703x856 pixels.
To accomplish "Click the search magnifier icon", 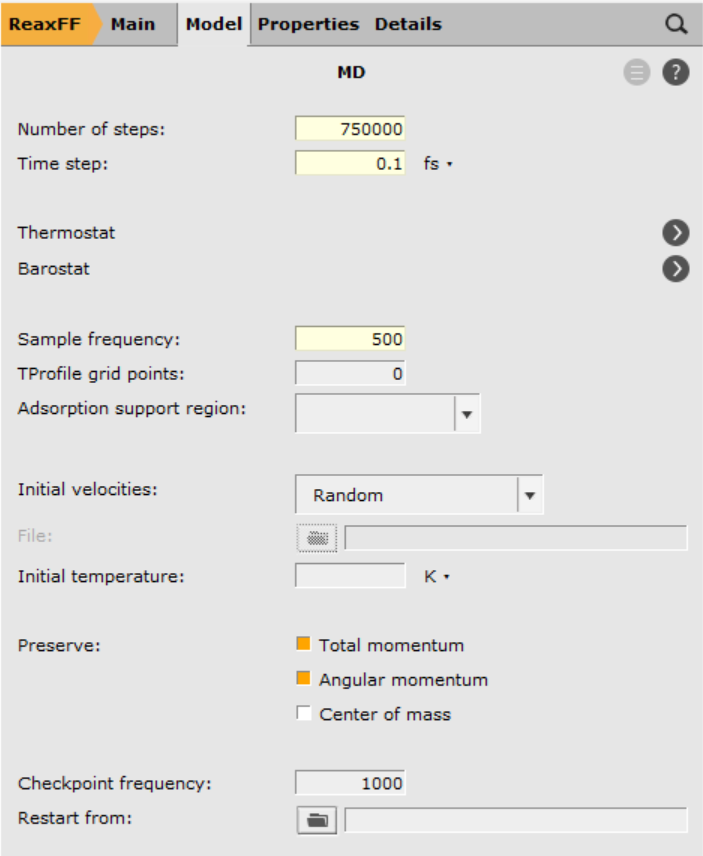I will pos(677,24).
